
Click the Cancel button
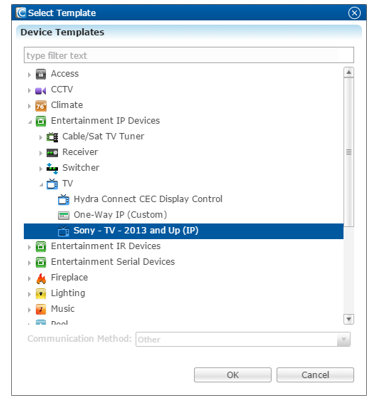click(x=315, y=375)
